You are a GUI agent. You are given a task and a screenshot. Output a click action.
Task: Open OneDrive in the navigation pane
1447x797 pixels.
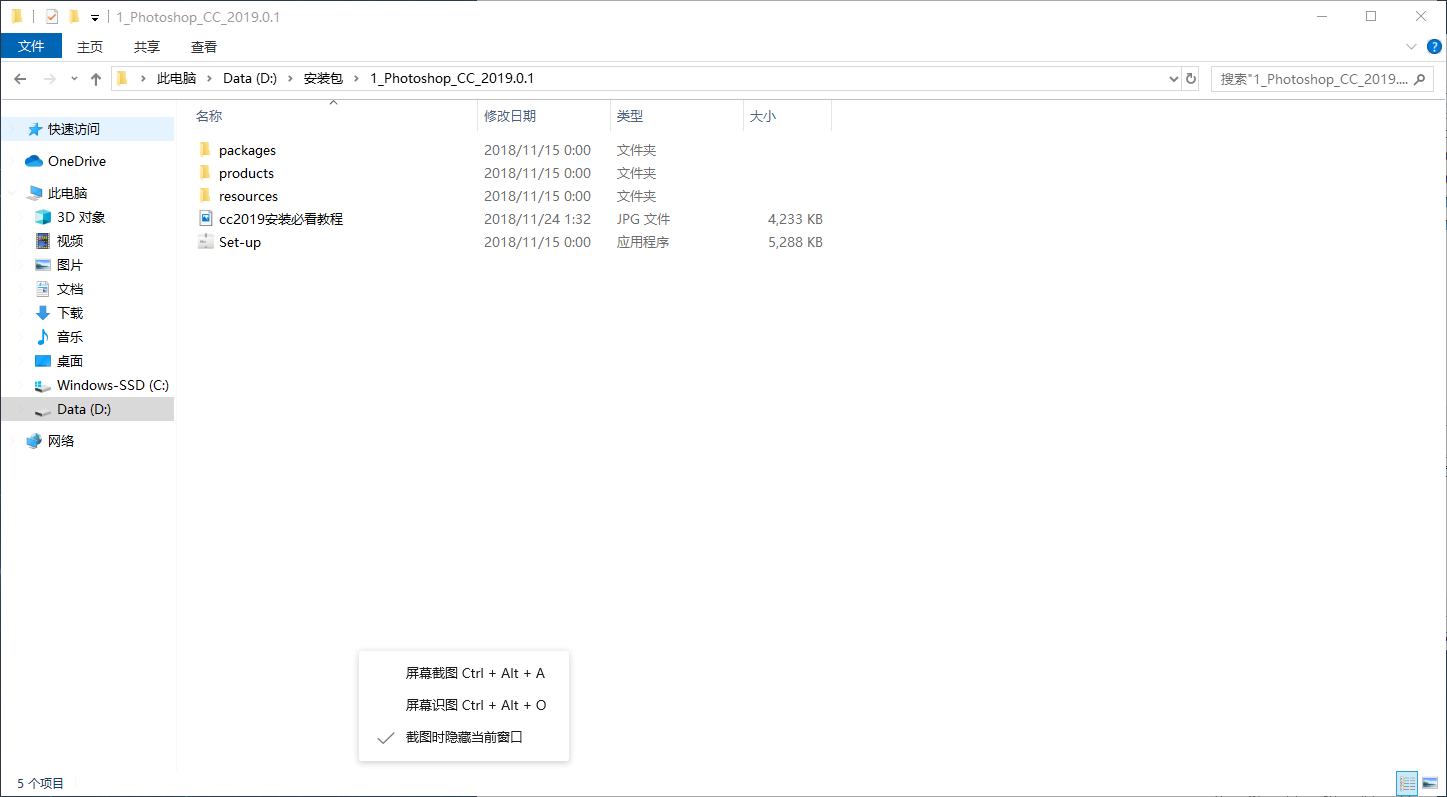(76, 161)
